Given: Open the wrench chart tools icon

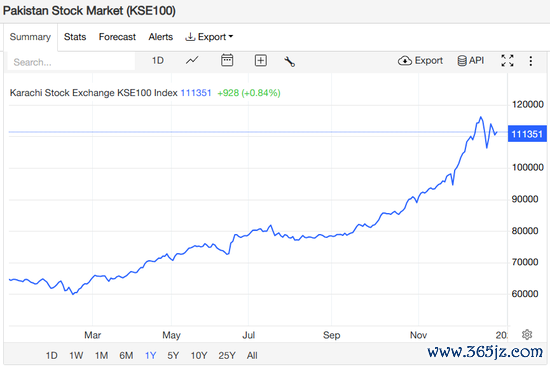Looking at the screenshot, I should tap(289, 61).
